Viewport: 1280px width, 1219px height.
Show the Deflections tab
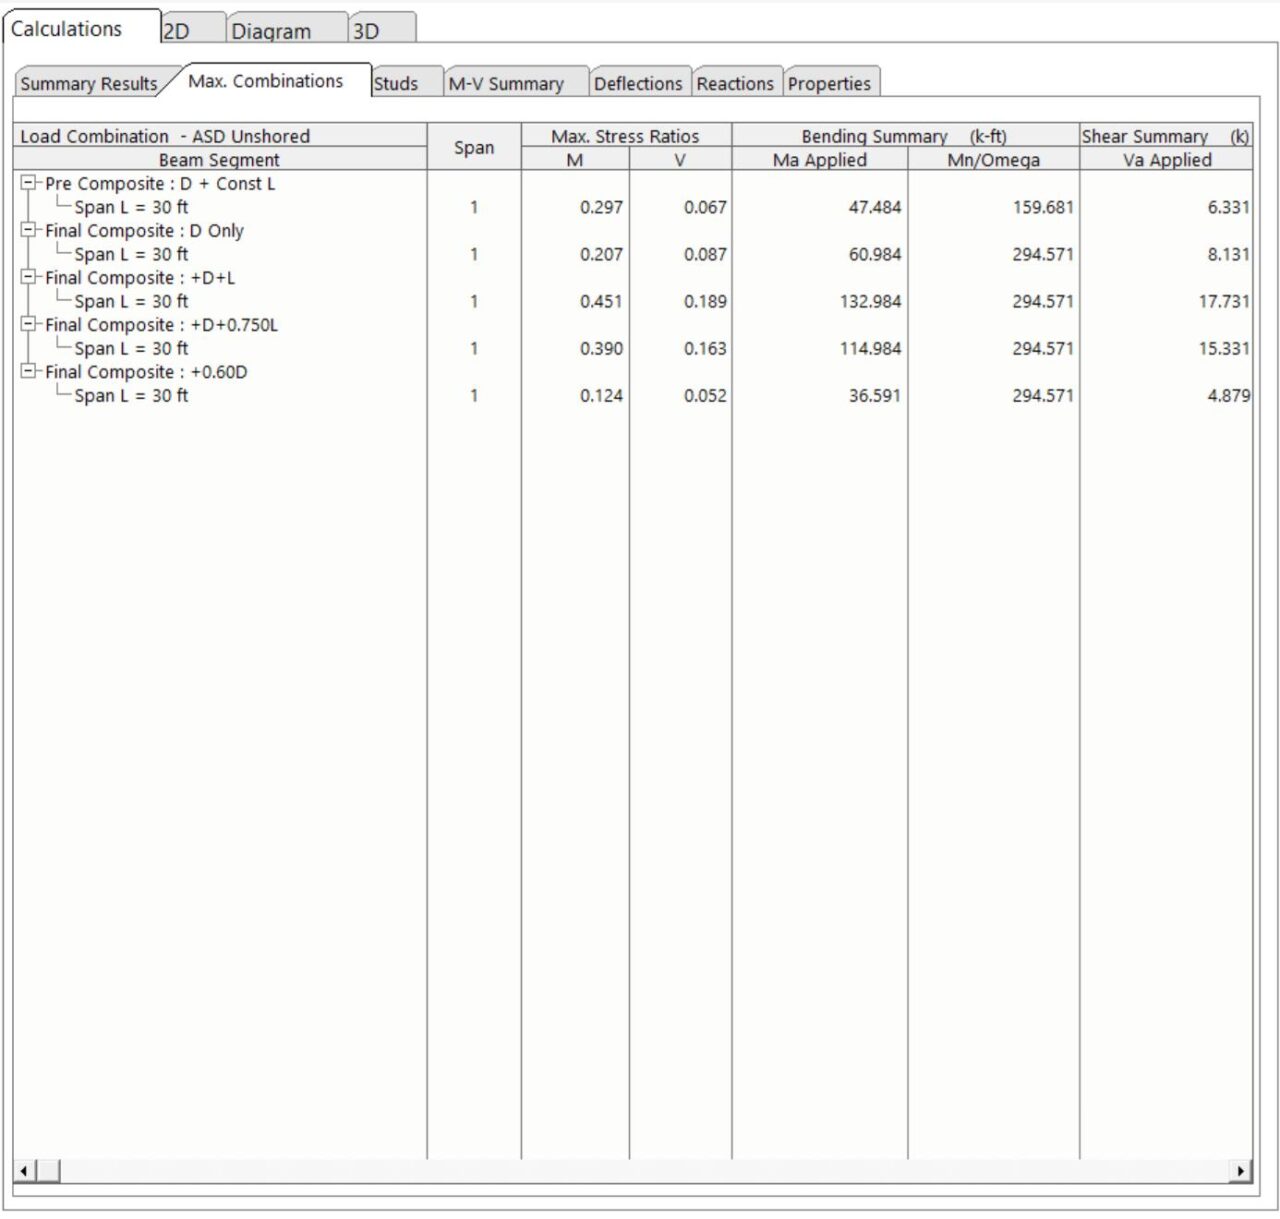pos(637,84)
